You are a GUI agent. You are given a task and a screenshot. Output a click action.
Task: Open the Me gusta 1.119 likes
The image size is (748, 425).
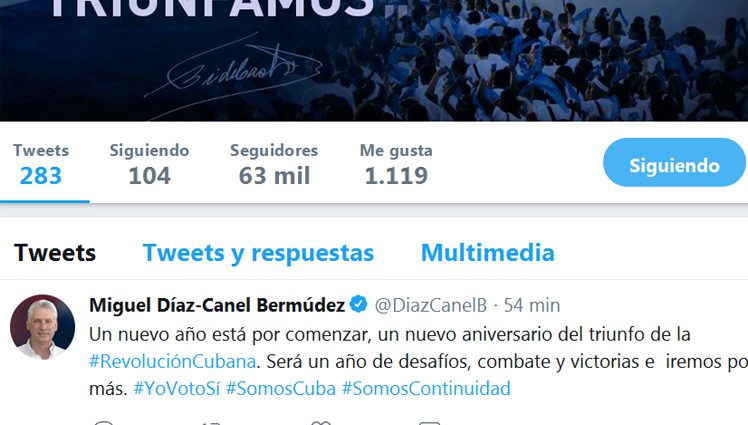(396, 165)
